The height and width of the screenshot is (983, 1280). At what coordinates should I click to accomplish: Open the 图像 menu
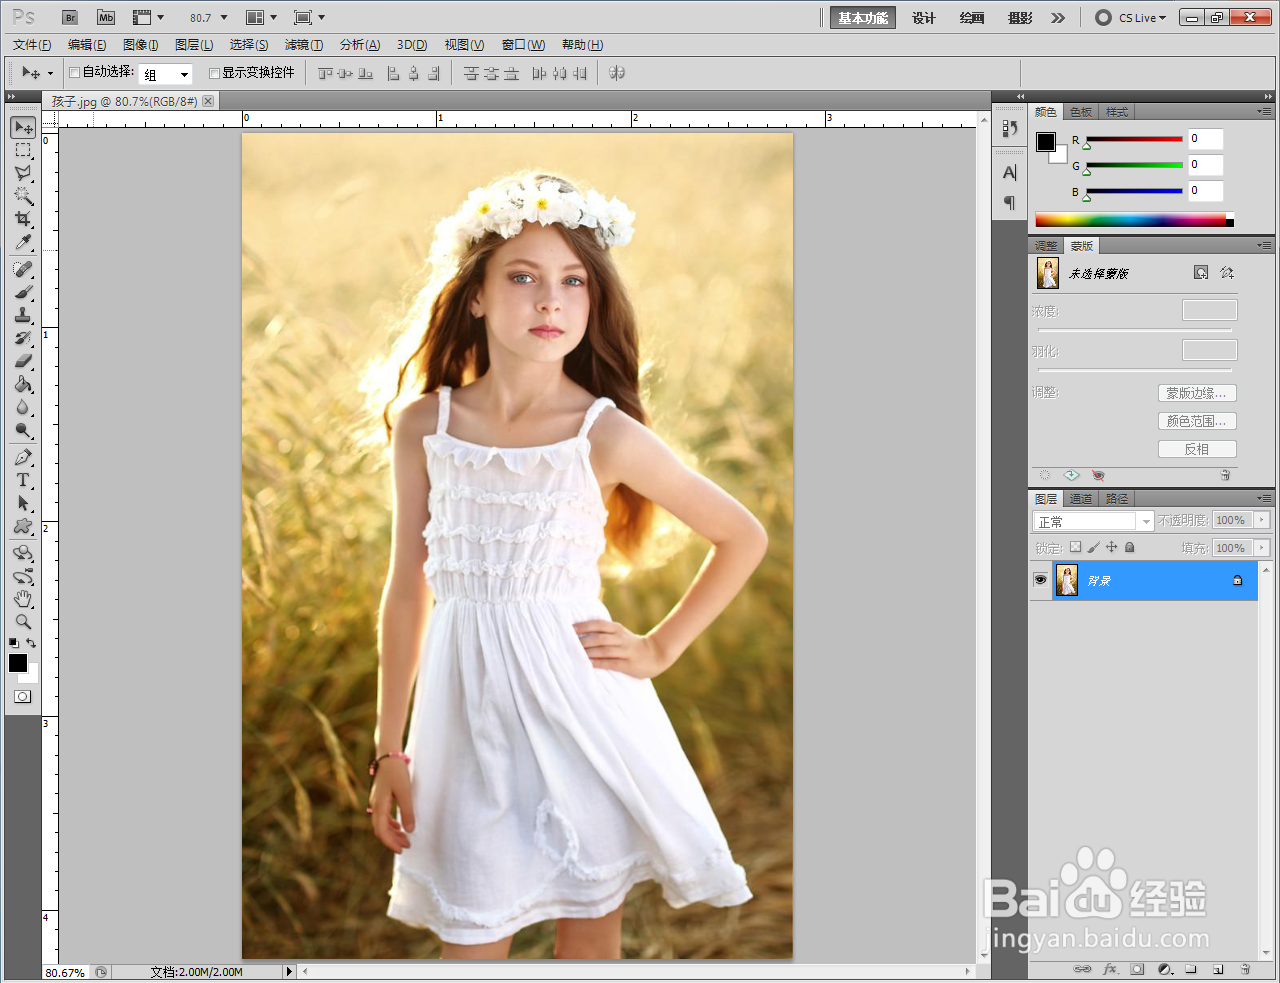pyautogui.click(x=141, y=45)
